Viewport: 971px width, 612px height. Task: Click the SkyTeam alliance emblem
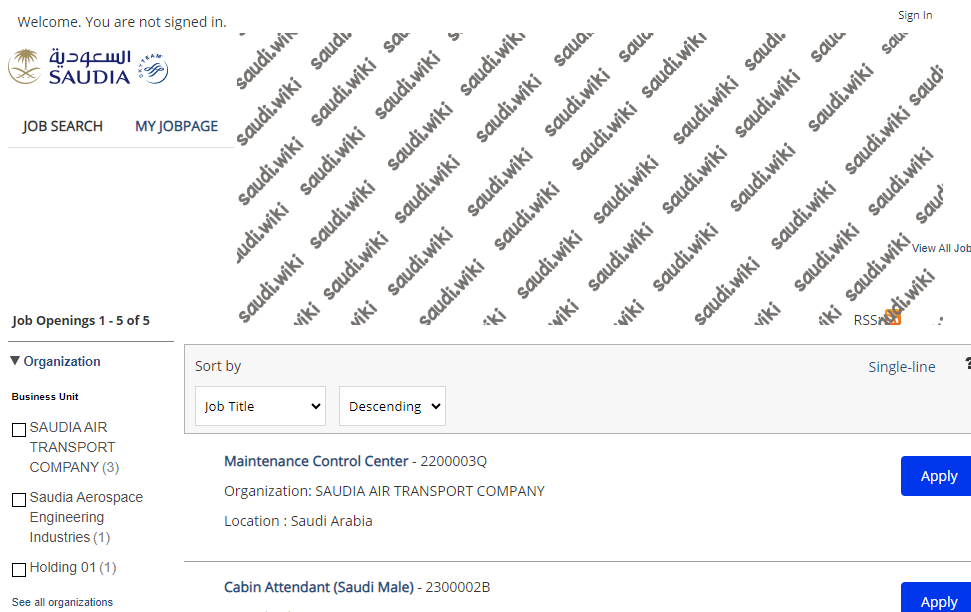click(x=153, y=69)
